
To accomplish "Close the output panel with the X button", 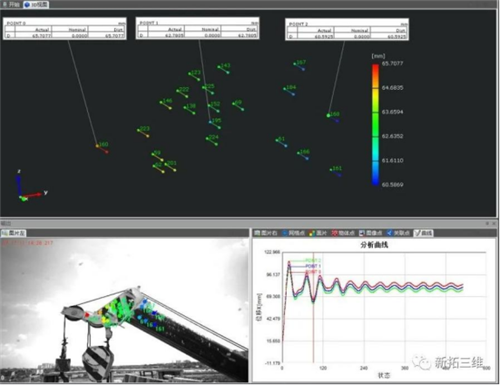I will [x=494, y=223].
